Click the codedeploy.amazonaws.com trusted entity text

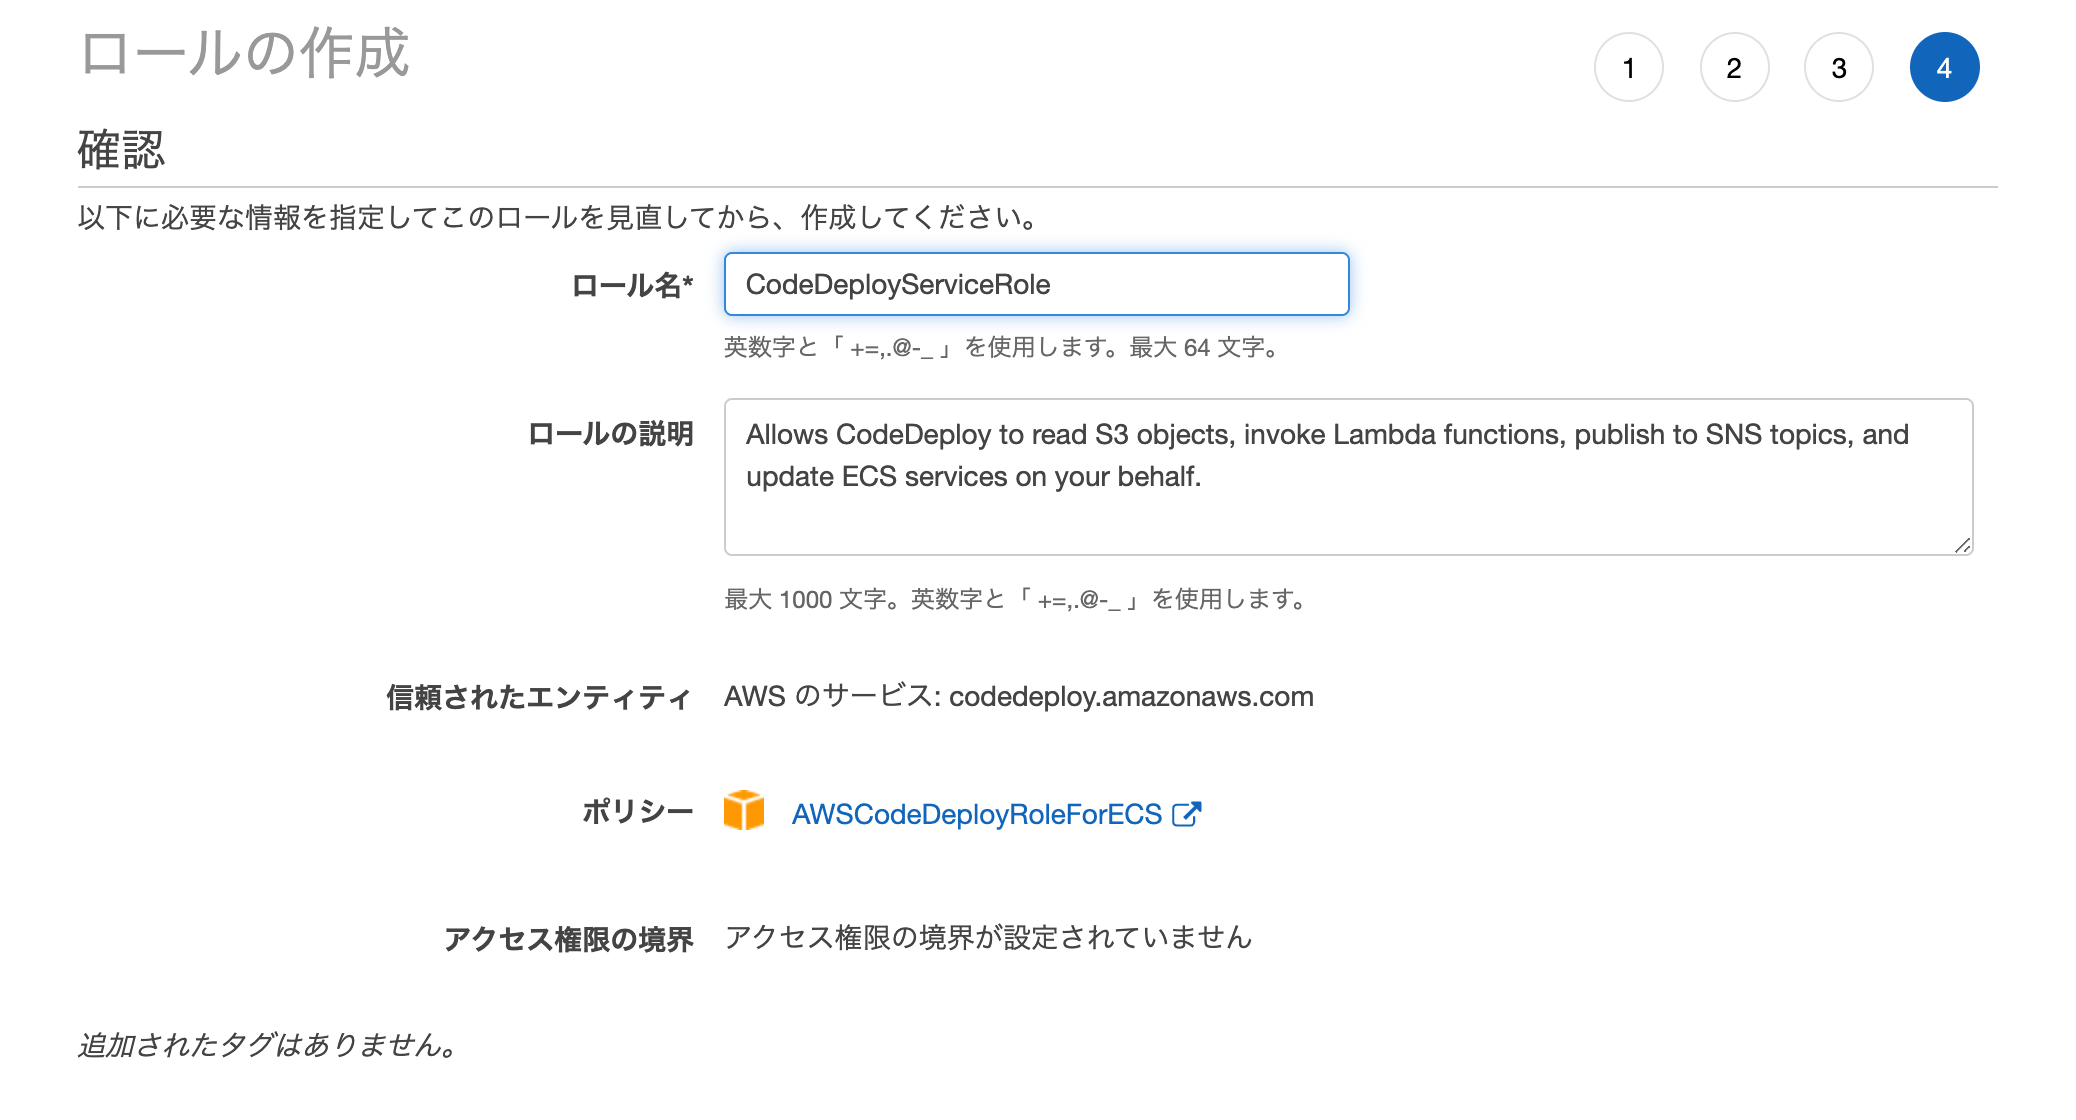[x=1019, y=697]
